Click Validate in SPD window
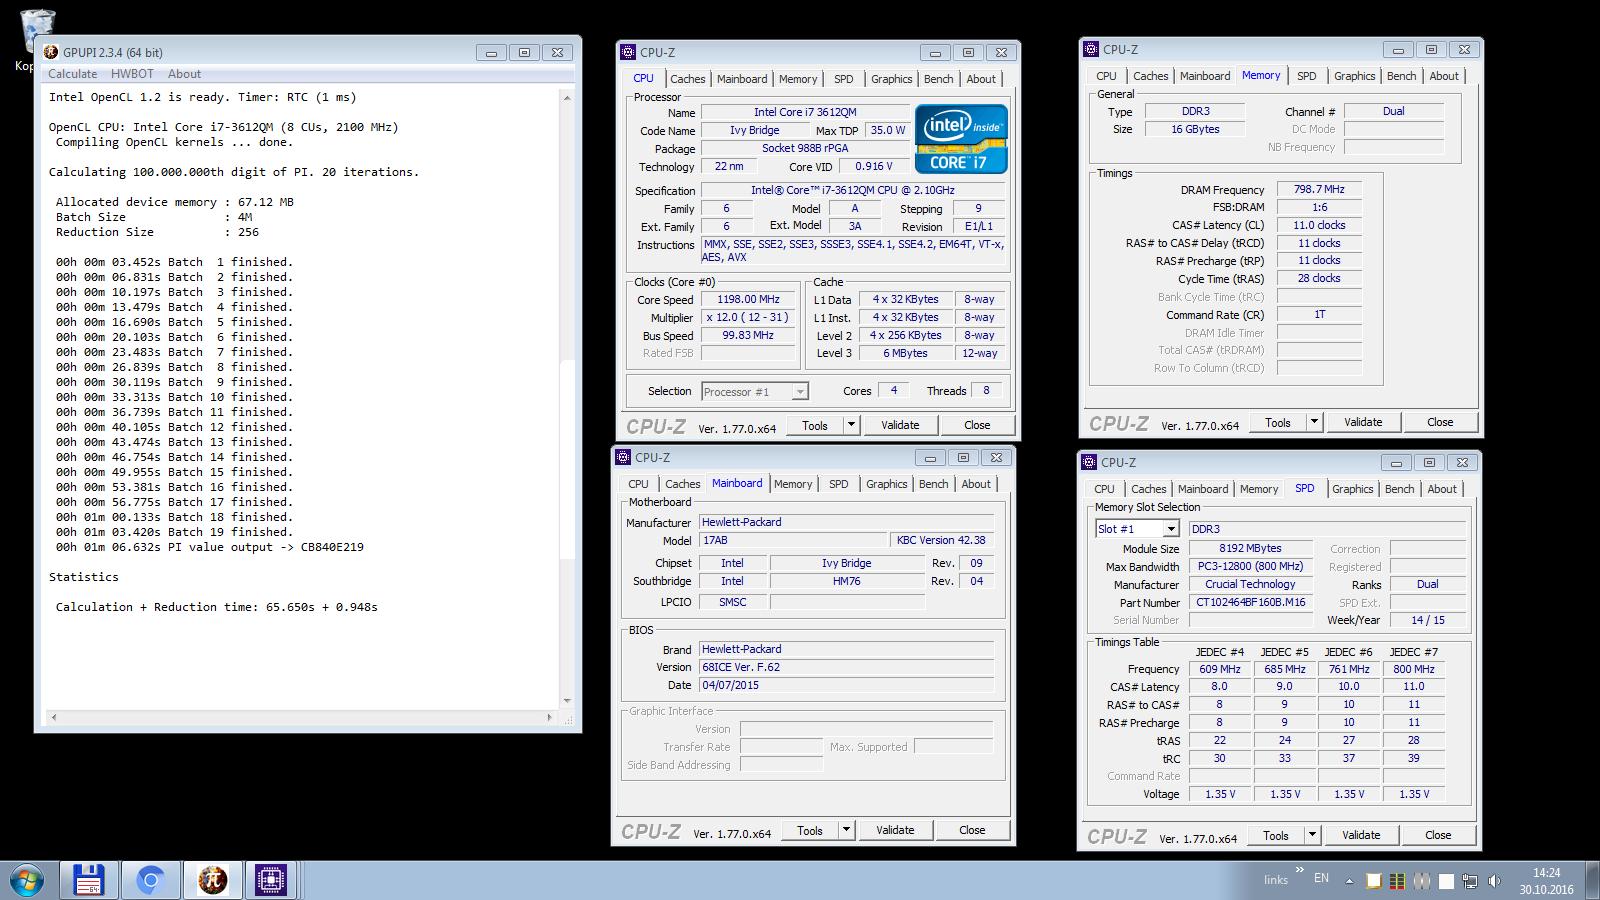The height and width of the screenshot is (900, 1600). [1361, 835]
